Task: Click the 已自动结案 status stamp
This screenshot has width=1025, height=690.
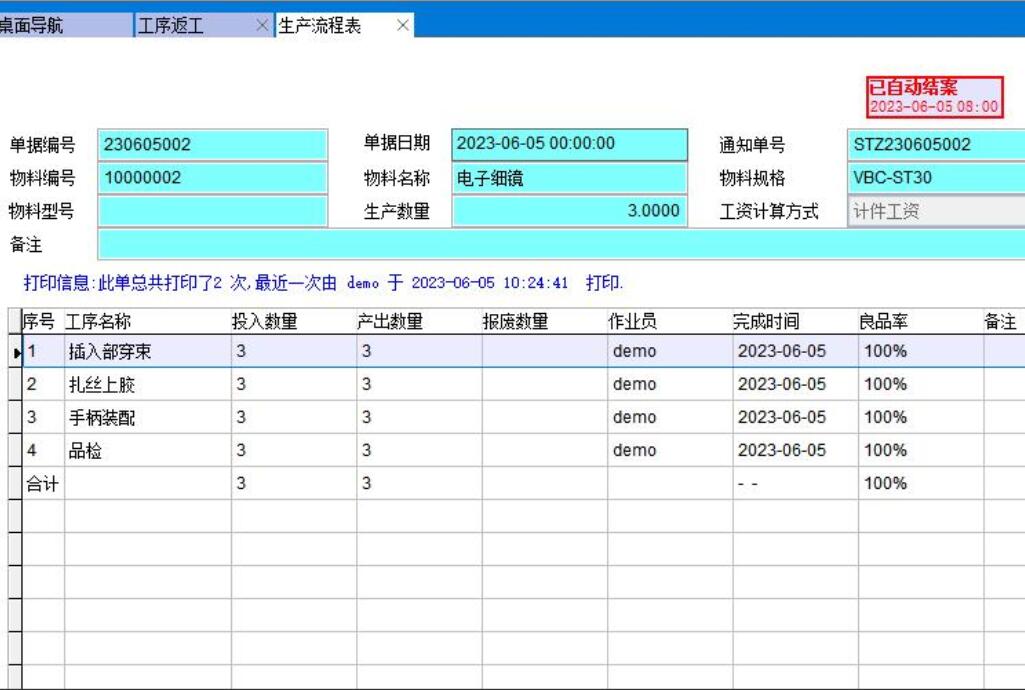Action: tap(934, 97)
